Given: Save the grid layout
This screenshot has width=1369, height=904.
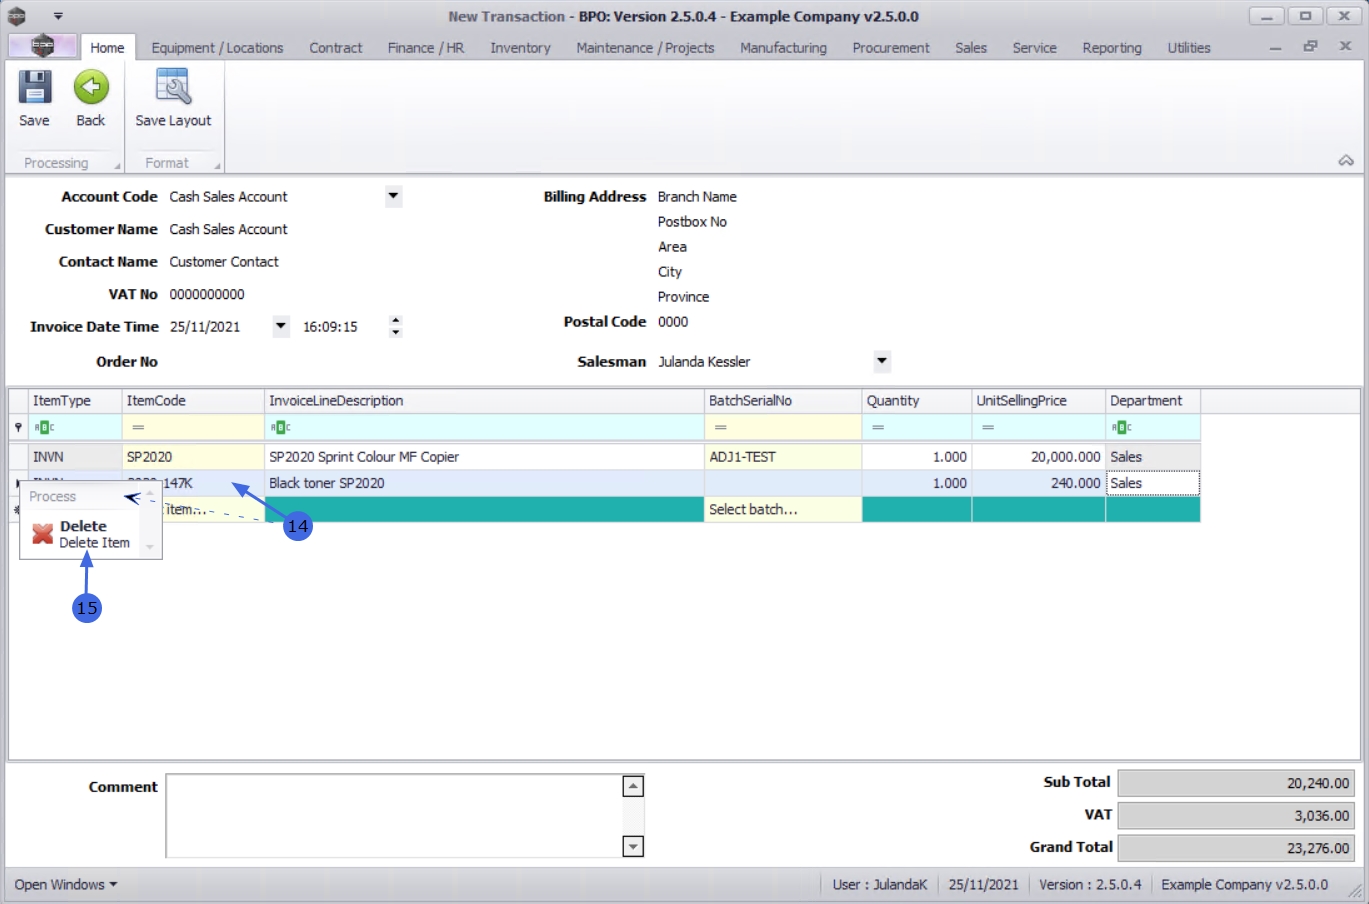Looking at the screenshot, I should (x=173, y=99).
